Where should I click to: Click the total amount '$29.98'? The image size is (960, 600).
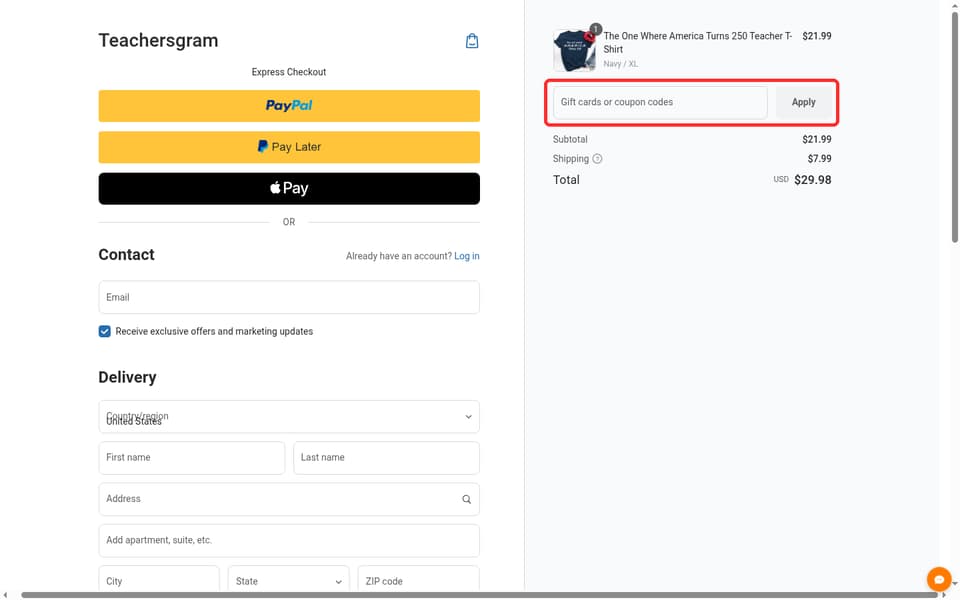coord(812,180)
